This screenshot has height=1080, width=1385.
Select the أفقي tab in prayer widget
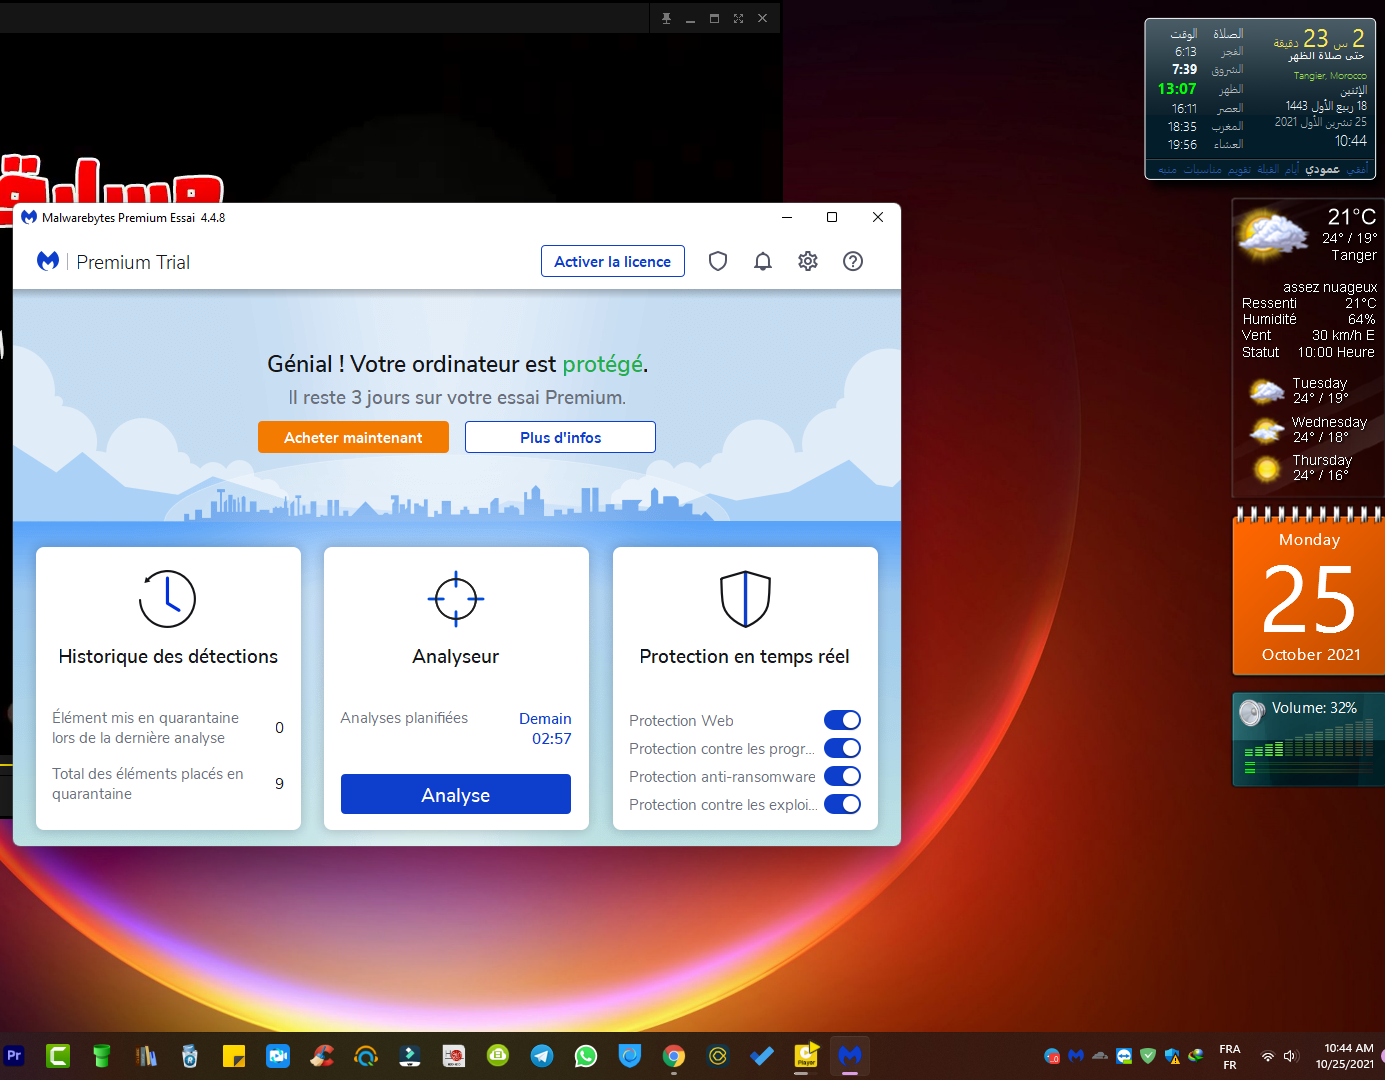(x=1357, y=169)
